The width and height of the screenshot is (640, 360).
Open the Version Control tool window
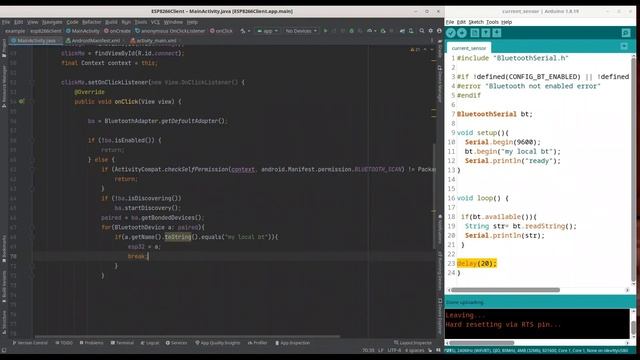pos(29,343)
